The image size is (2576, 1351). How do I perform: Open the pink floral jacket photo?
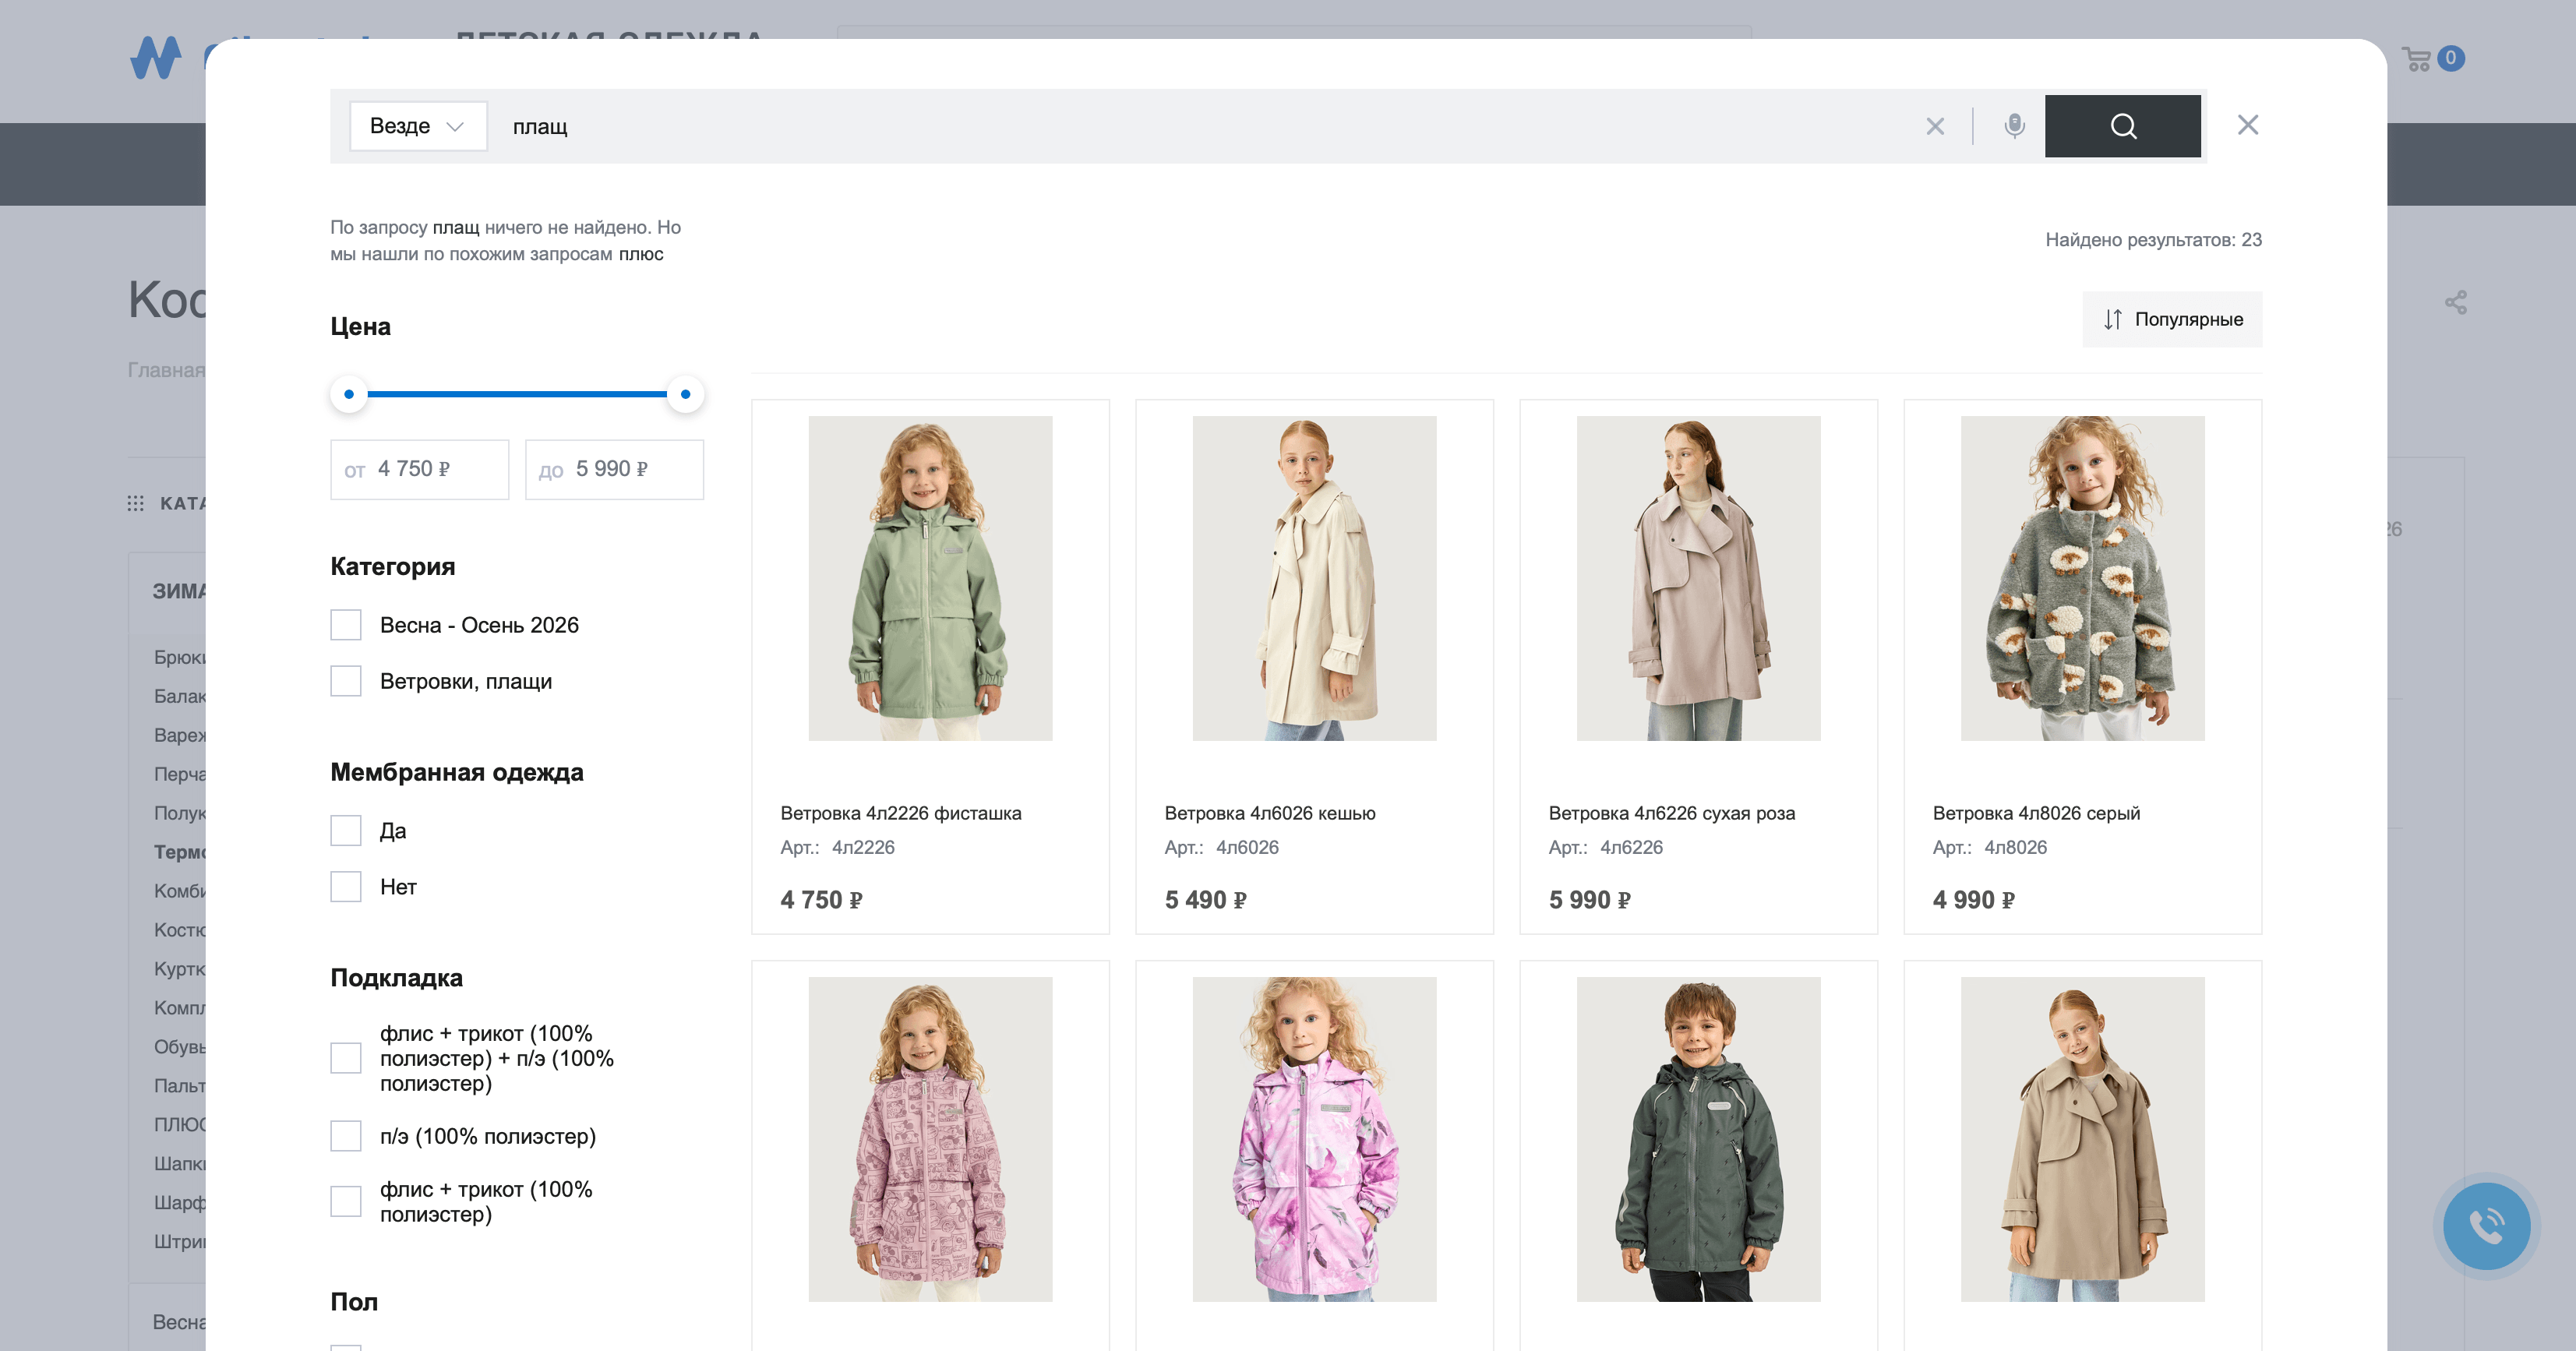click(1314, 1139)
